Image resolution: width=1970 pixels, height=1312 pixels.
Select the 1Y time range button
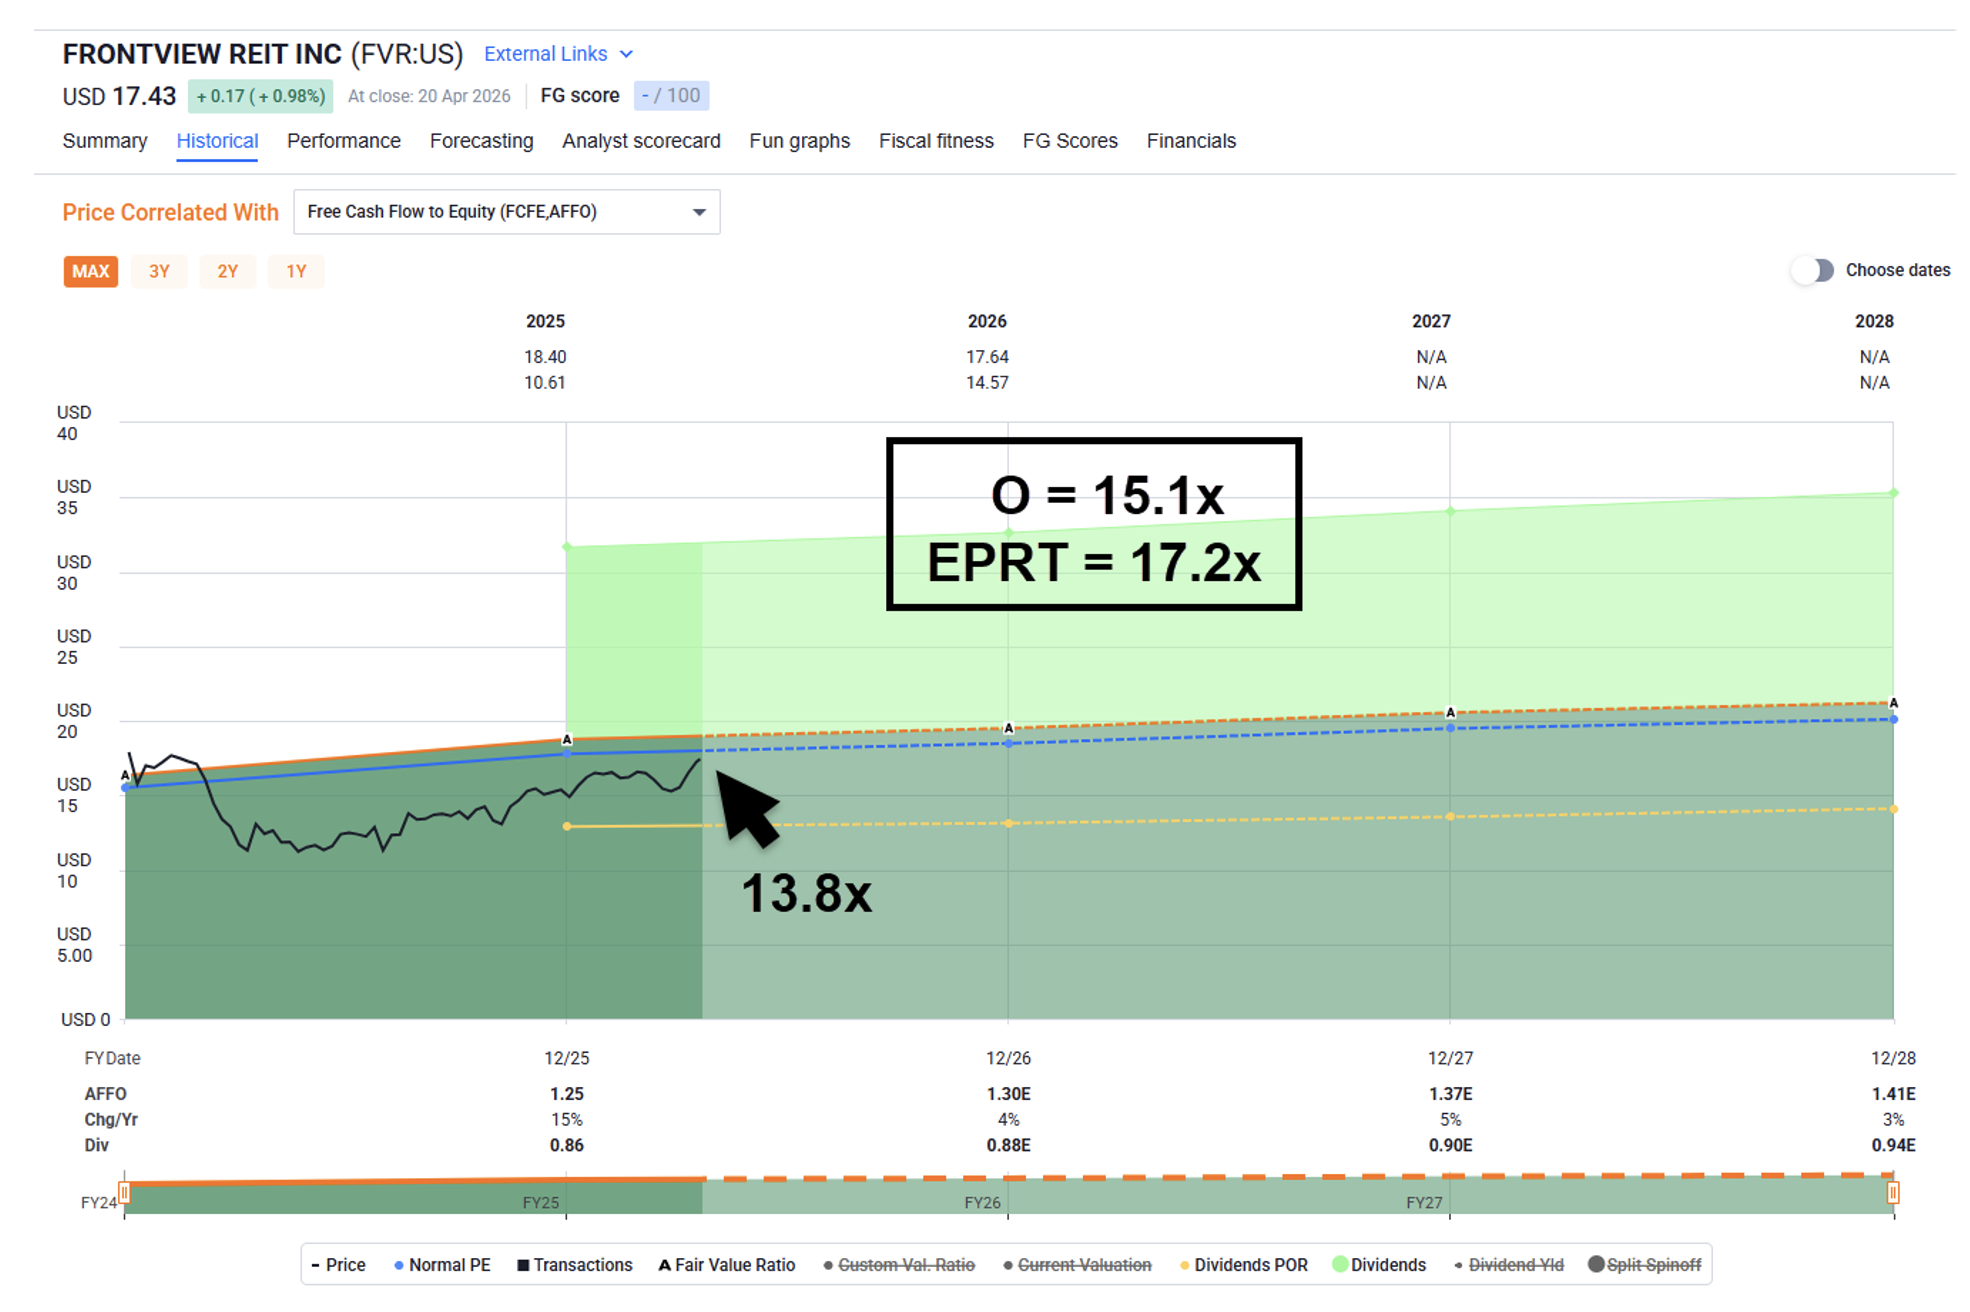[296, 271]
